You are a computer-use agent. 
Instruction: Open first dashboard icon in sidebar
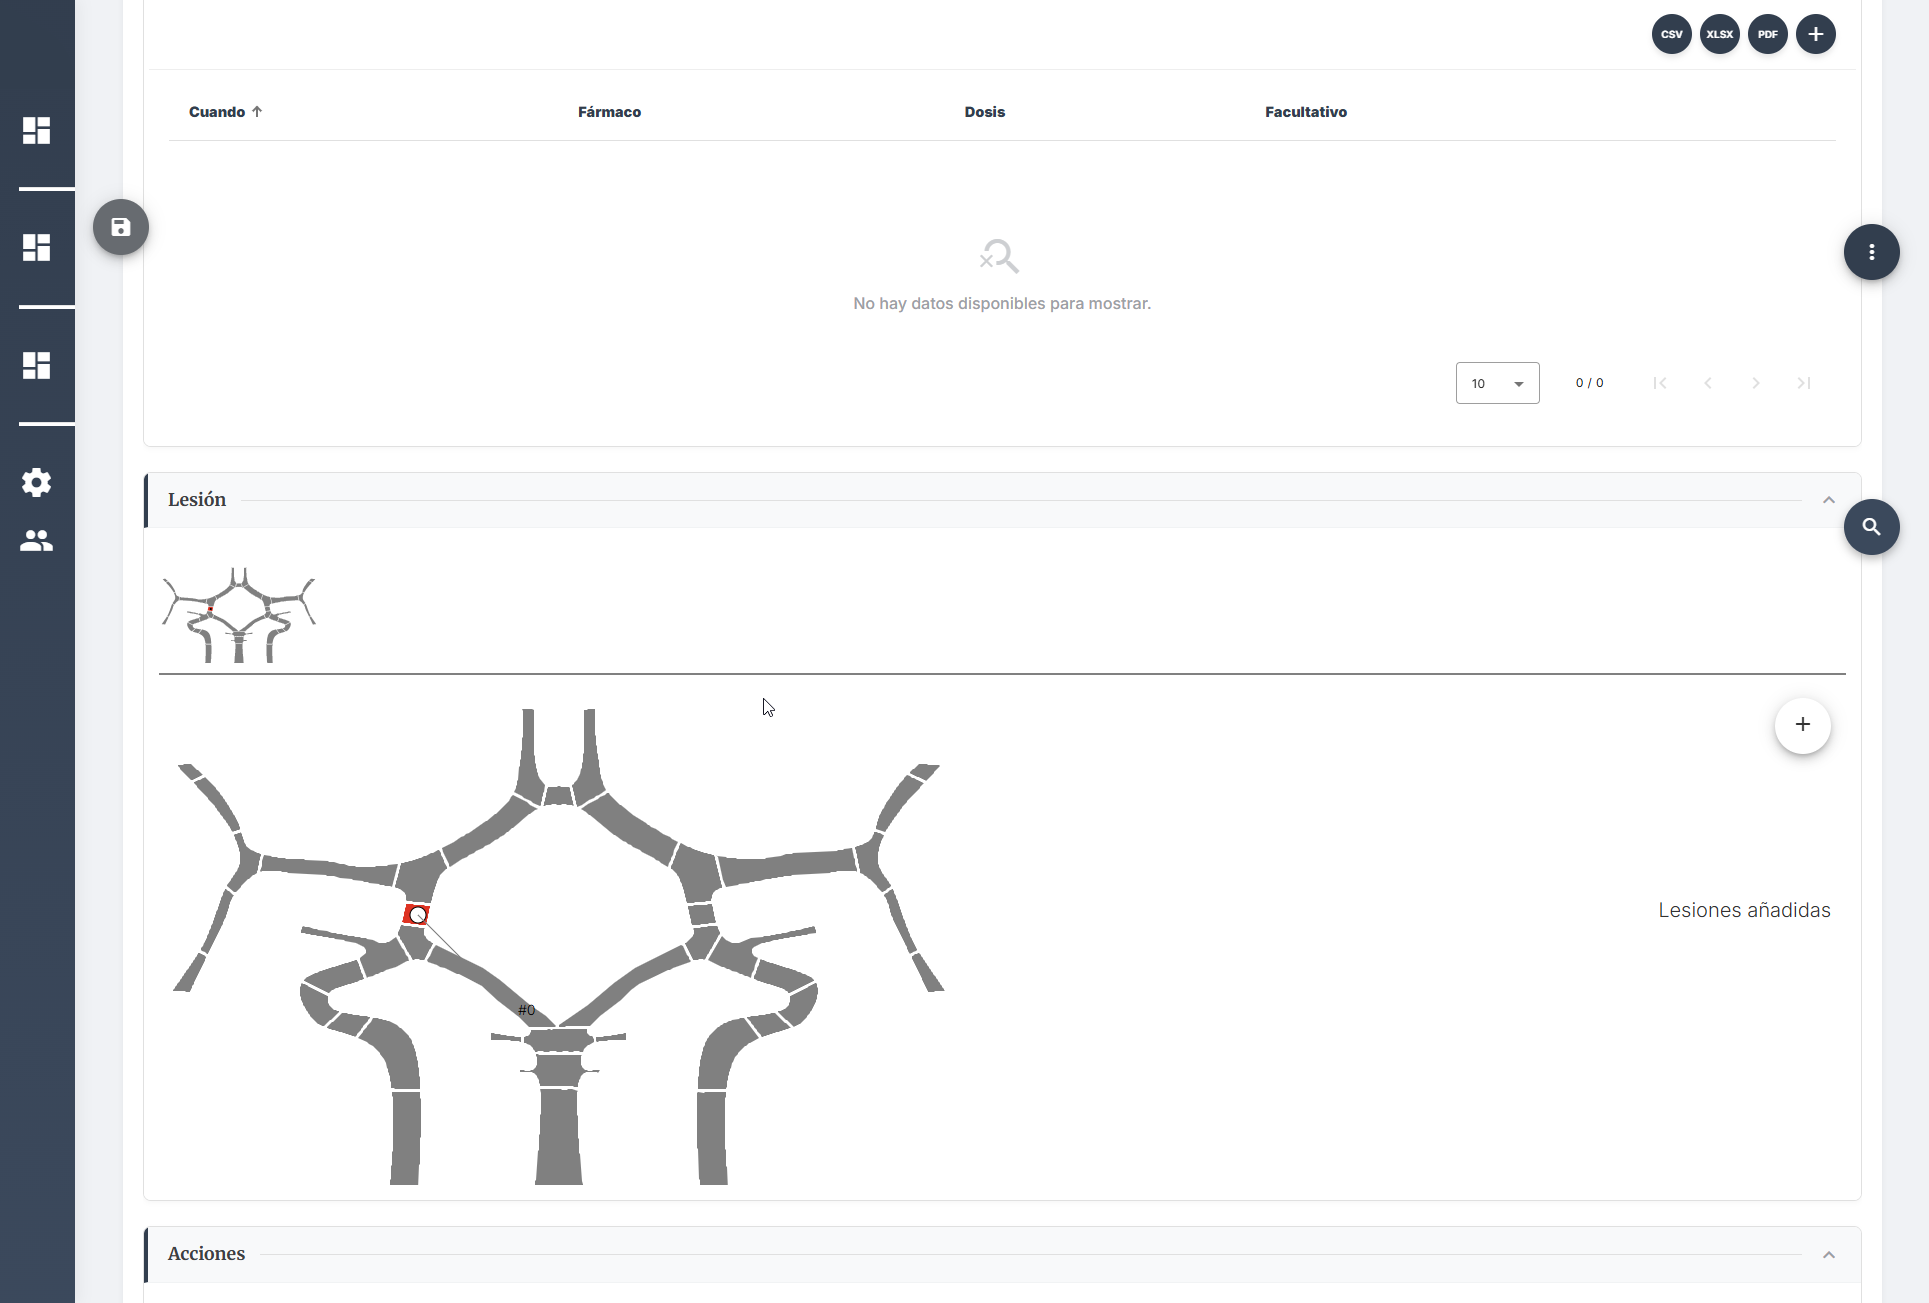pos(37,131)
